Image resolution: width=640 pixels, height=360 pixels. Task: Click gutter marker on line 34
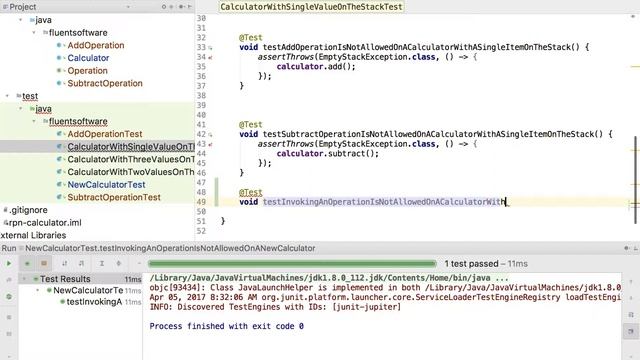[211, 57]
